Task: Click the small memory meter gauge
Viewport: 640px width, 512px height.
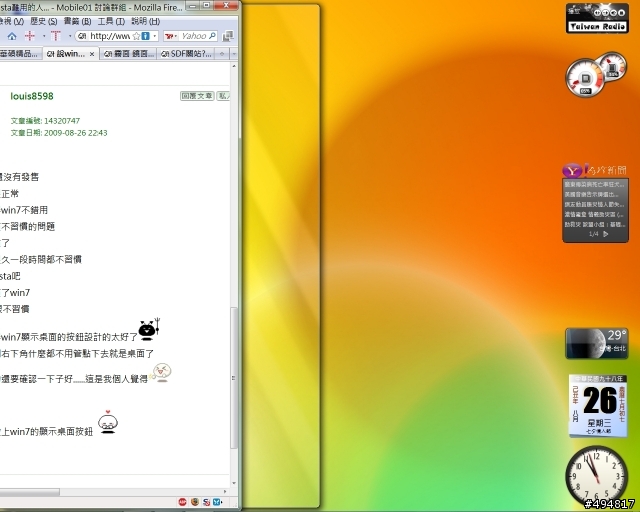Action: point(612,67)
